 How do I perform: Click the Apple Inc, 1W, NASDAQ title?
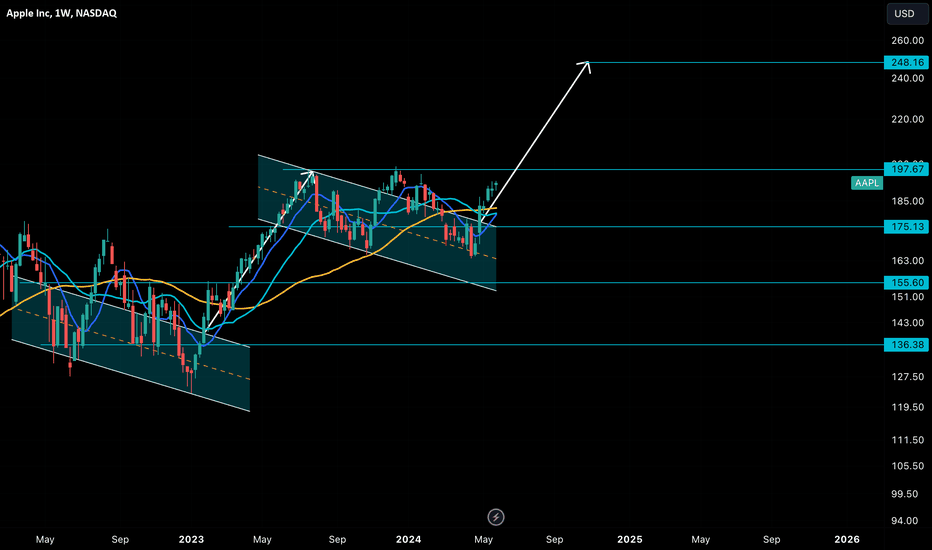click(61, 13)
